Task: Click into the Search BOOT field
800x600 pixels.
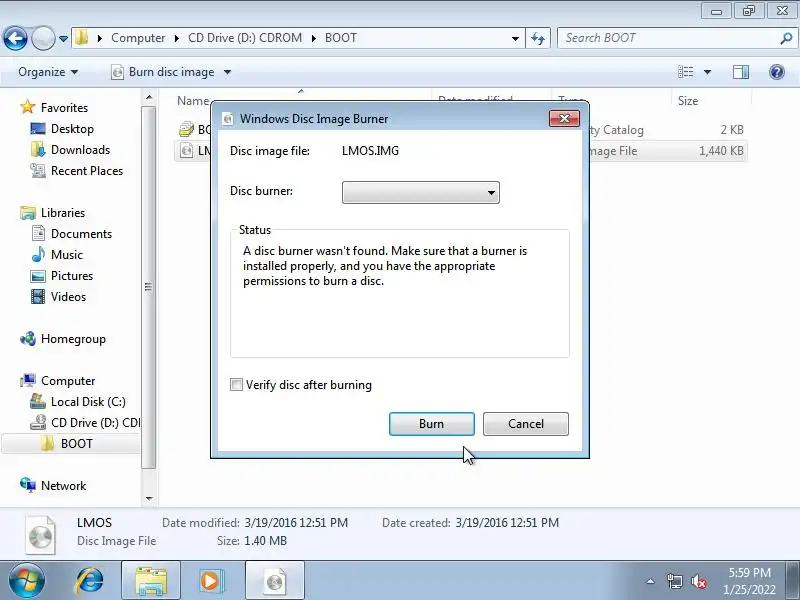Action: pyautogui.click(x=668, y=38)
